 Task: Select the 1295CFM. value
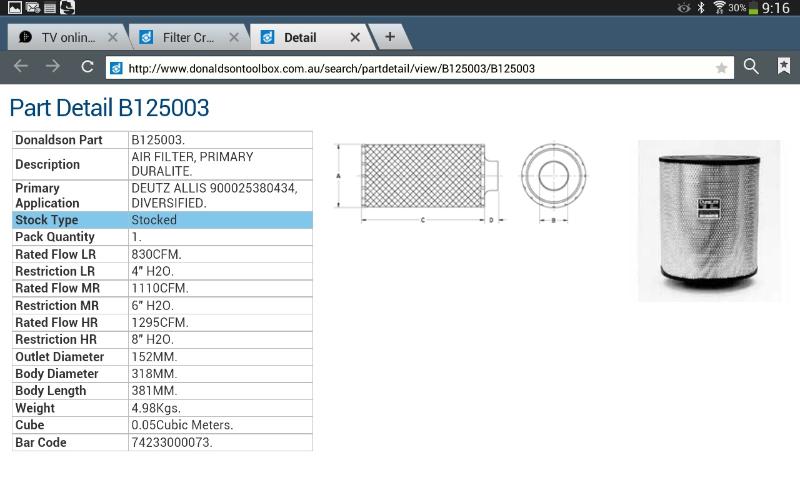click(x=160, y=322)
